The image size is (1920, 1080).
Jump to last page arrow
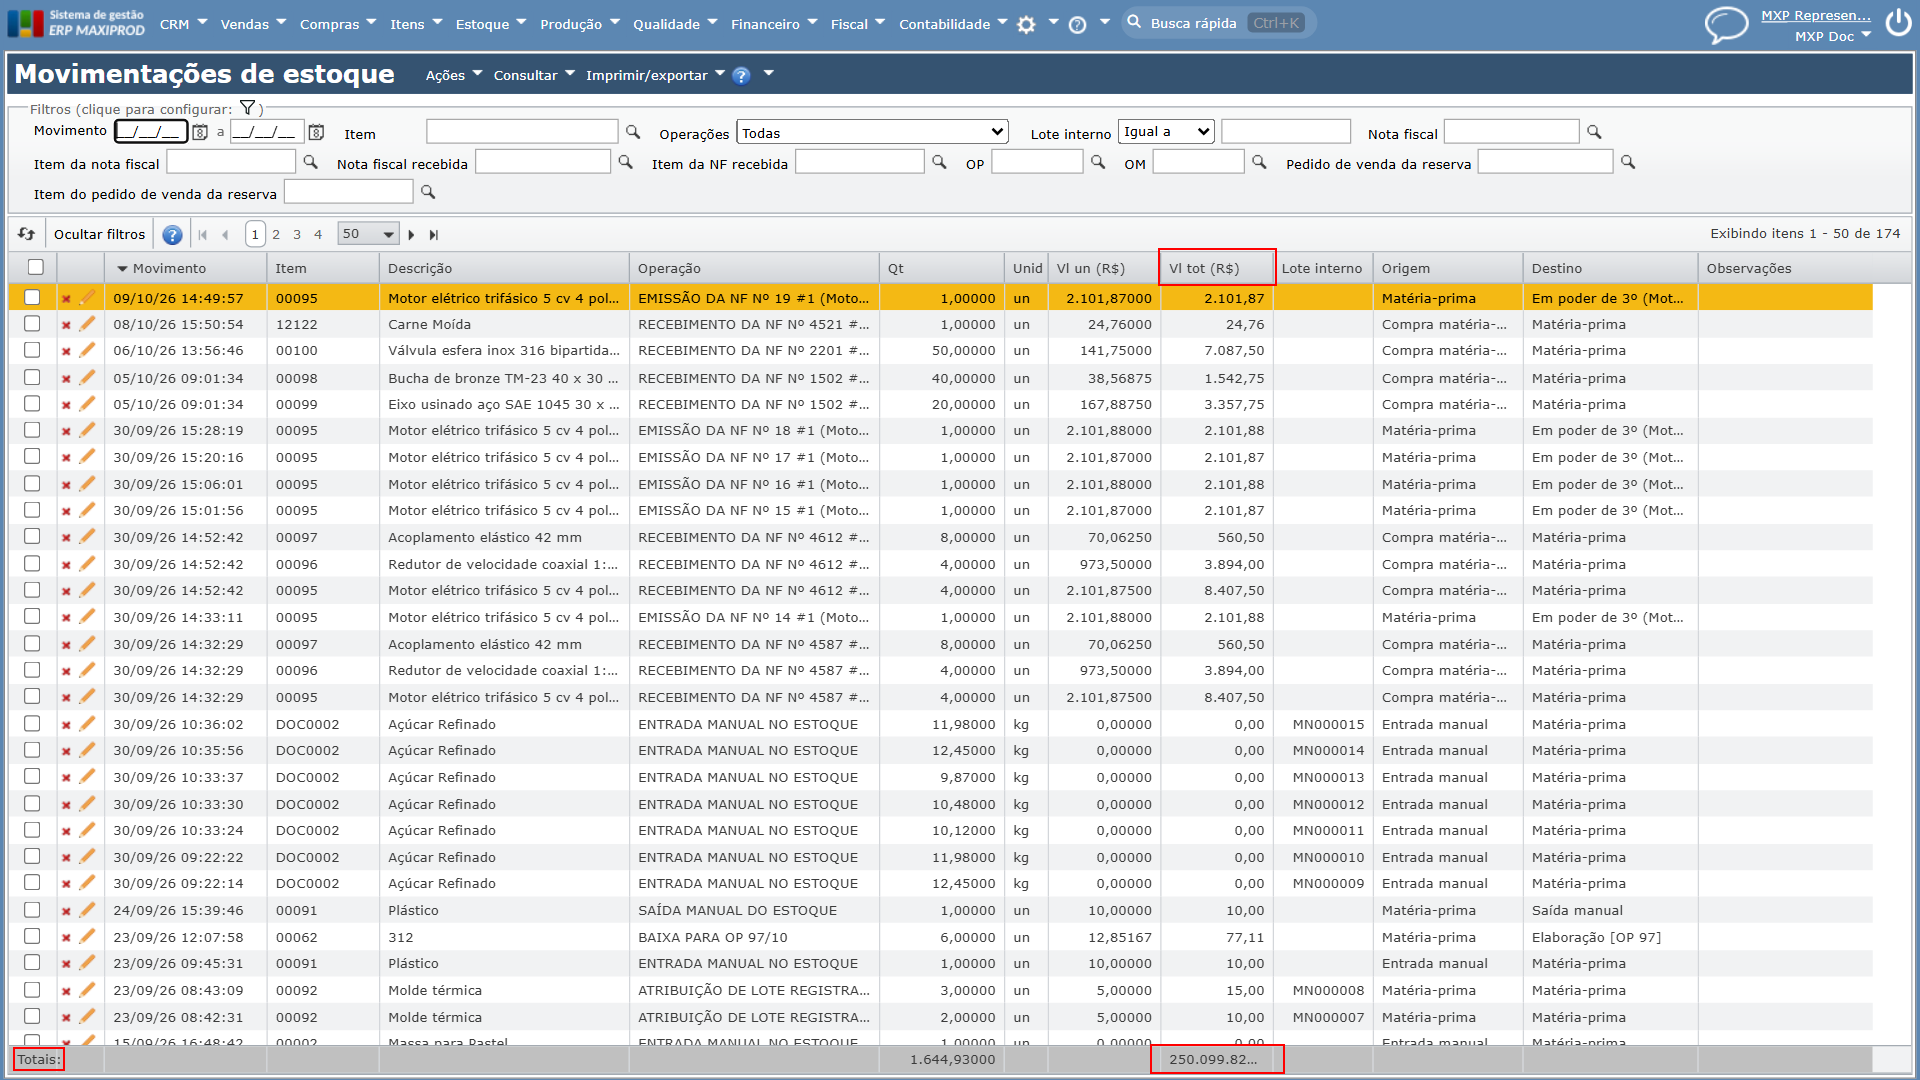[x=433, y=235]
